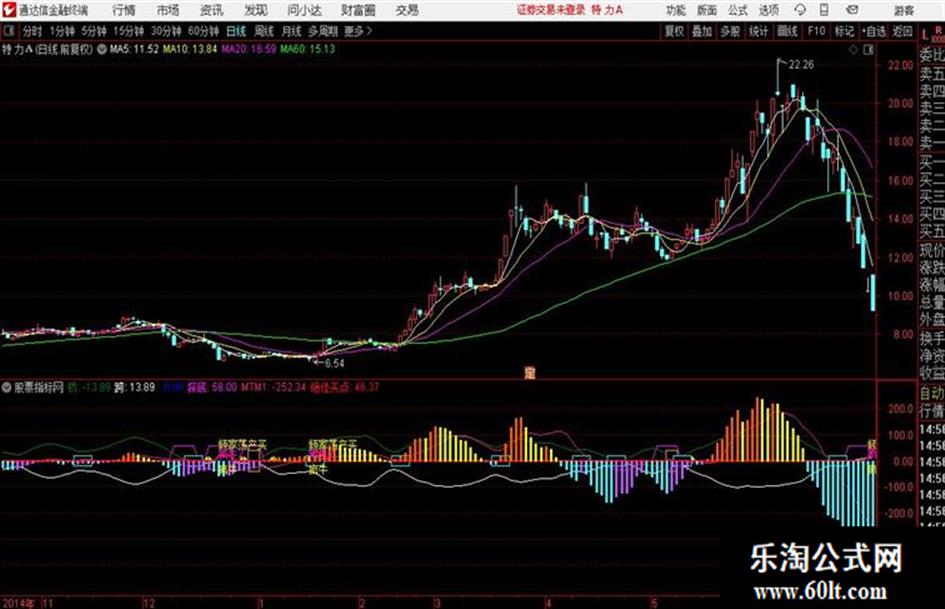
Task: Click the MA20: 16.59 indicator value
Action: 248,49
